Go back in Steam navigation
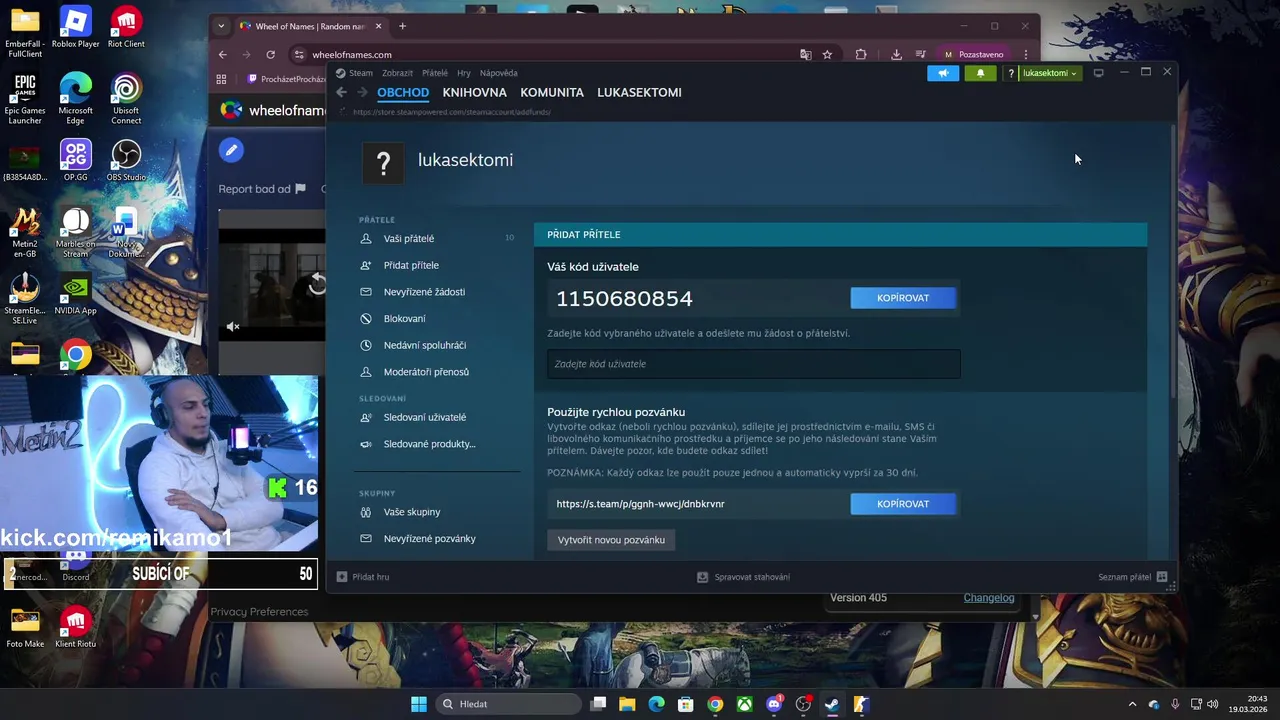The height and width of the screenshot is (720, 1280). (x=341, y=92)
